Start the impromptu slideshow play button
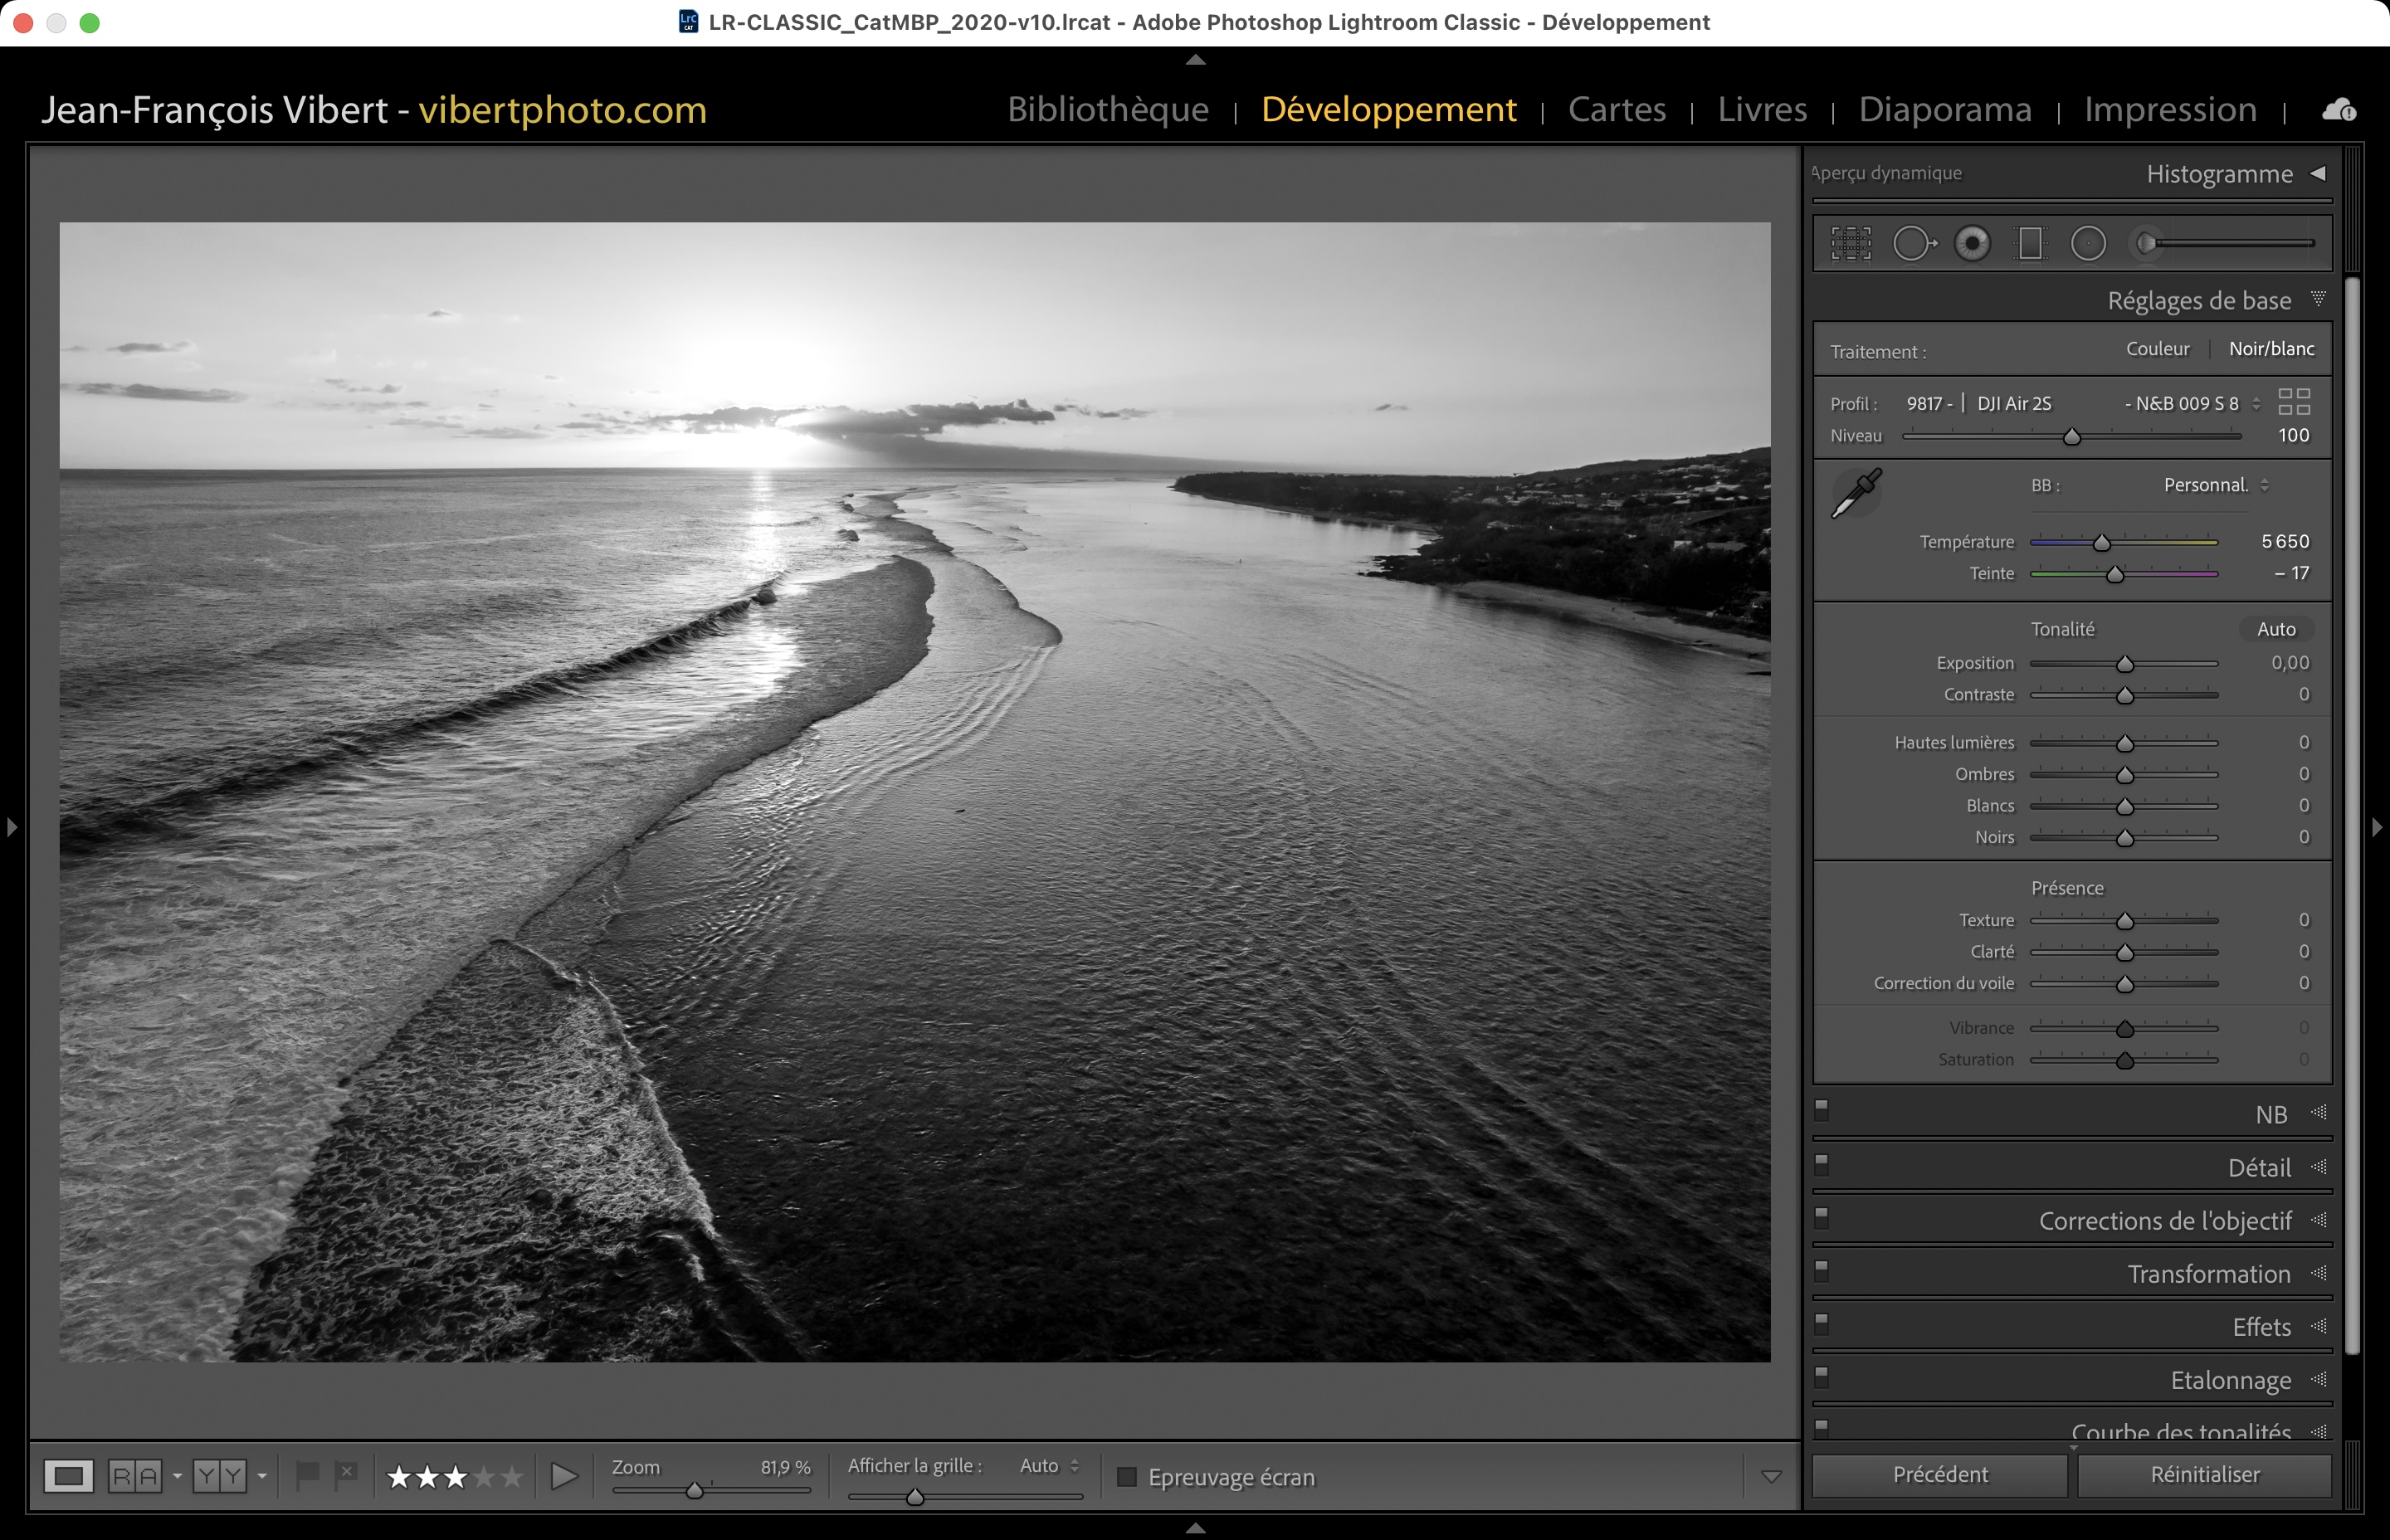This screenshot has width=2390, height=1540. click(x=564, y=1476)
